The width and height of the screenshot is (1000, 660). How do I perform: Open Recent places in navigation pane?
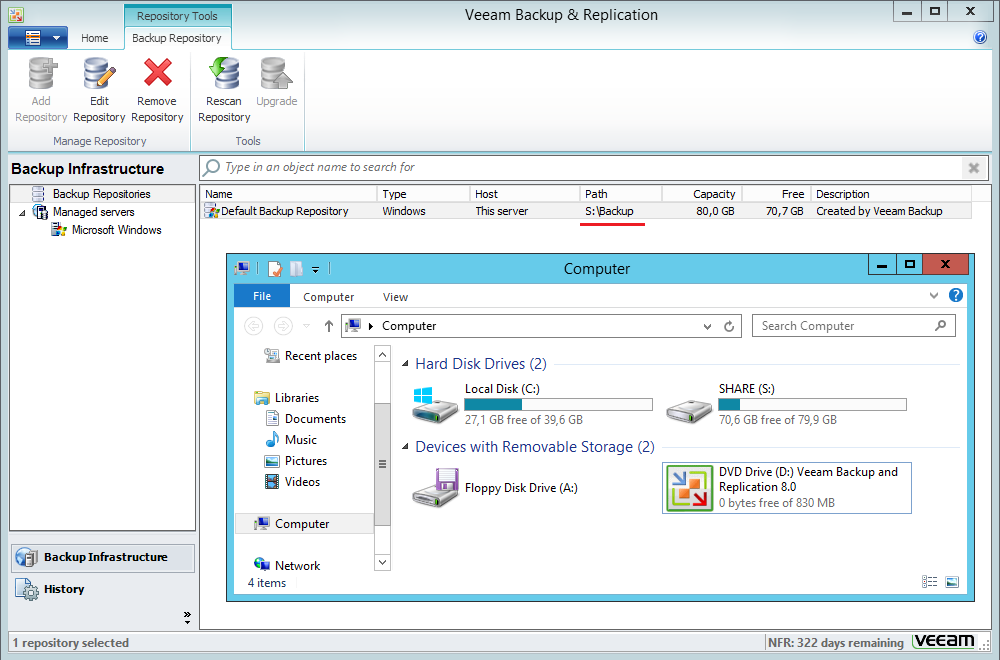point(311,356)
